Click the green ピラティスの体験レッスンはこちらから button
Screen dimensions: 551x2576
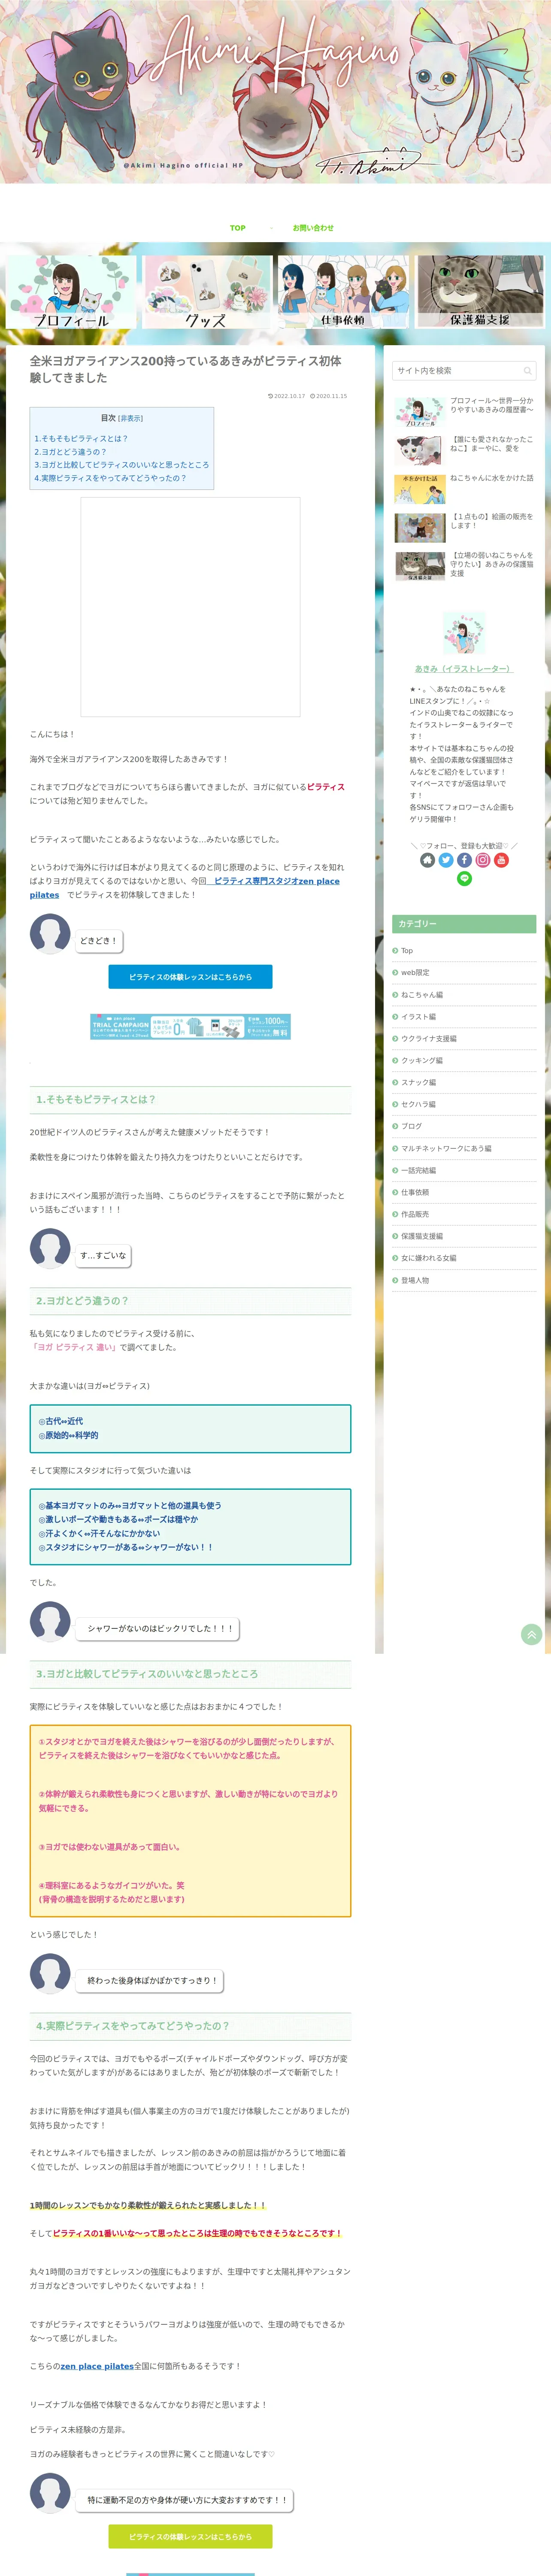pos(190,2537)
